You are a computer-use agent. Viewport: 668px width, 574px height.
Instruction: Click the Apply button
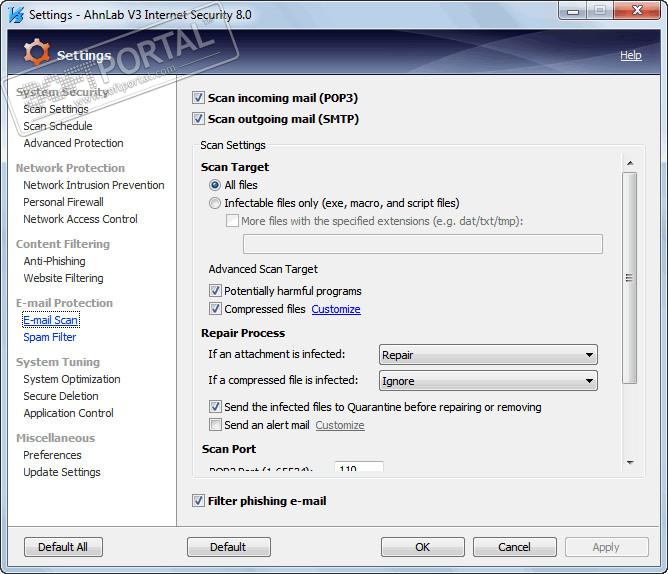point(607,547)
